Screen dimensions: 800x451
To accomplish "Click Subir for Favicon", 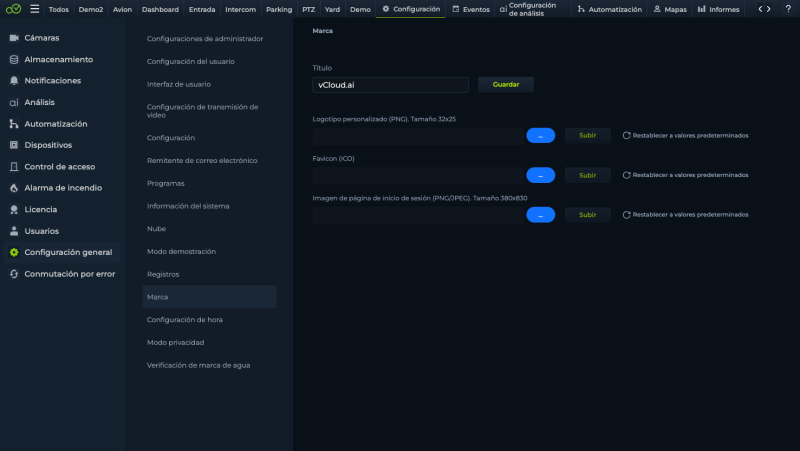I will point(587,175).
